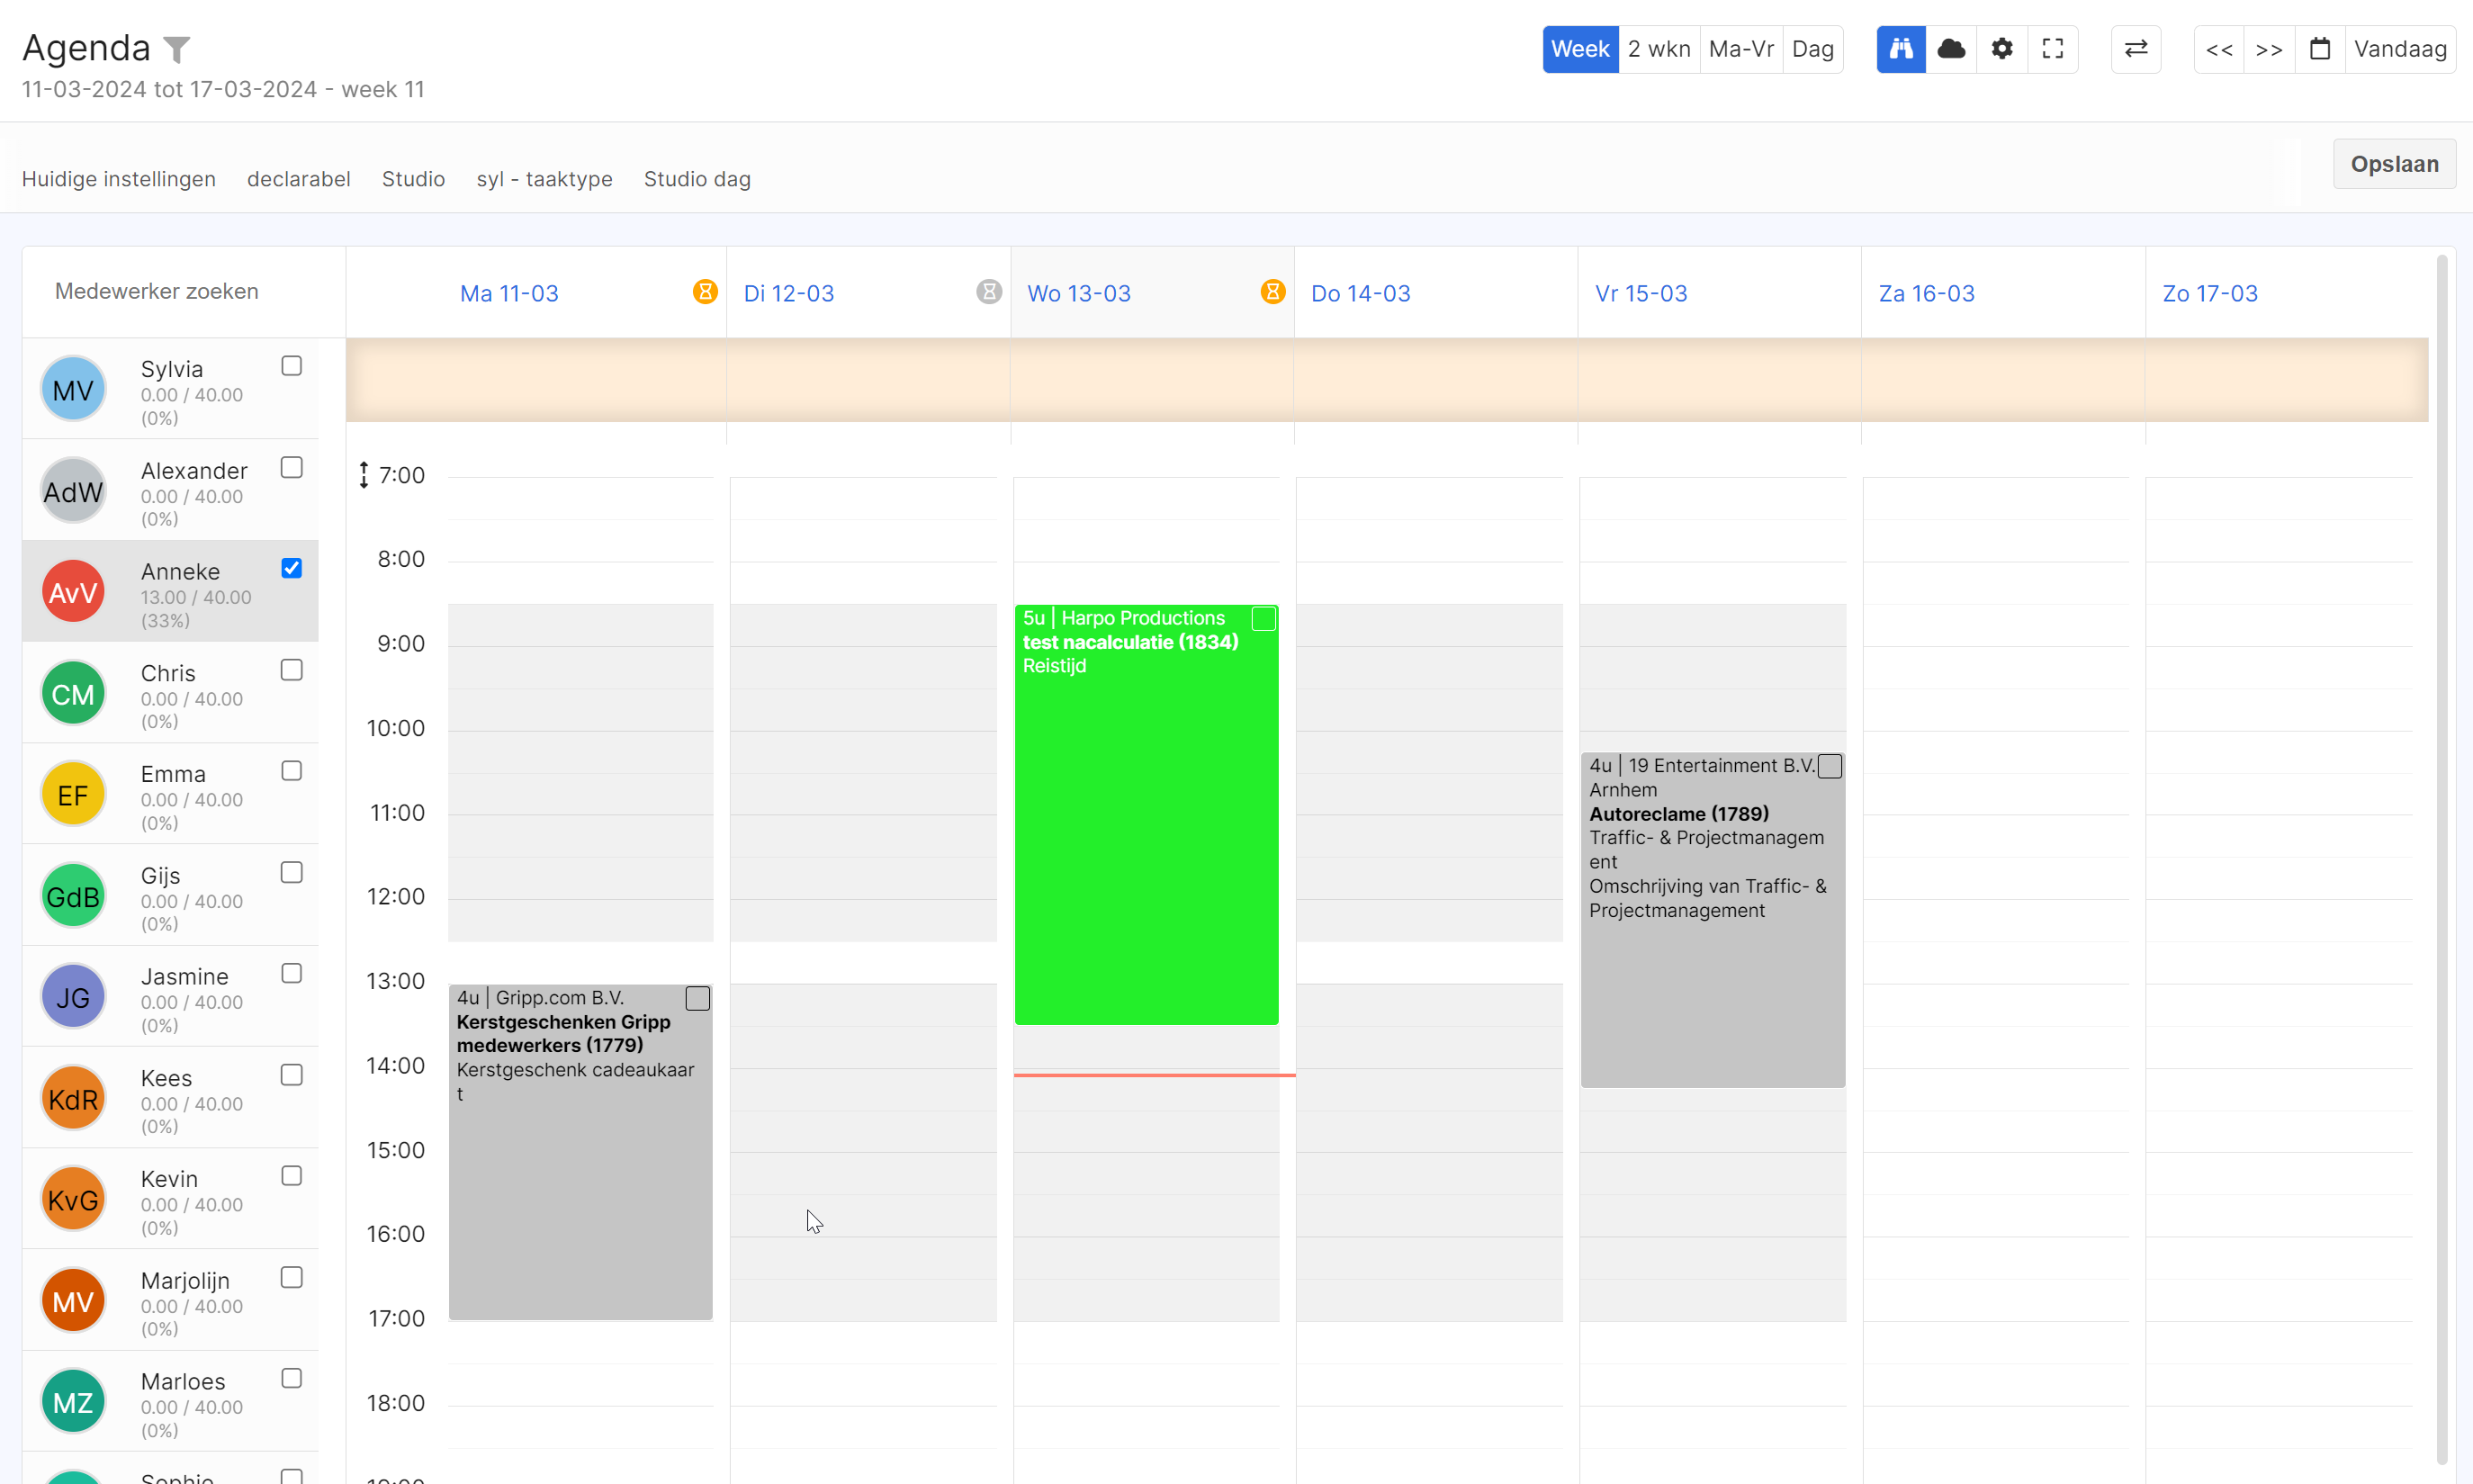
Task: Switch to Ma-Vr view
Action: point(1741,49)
